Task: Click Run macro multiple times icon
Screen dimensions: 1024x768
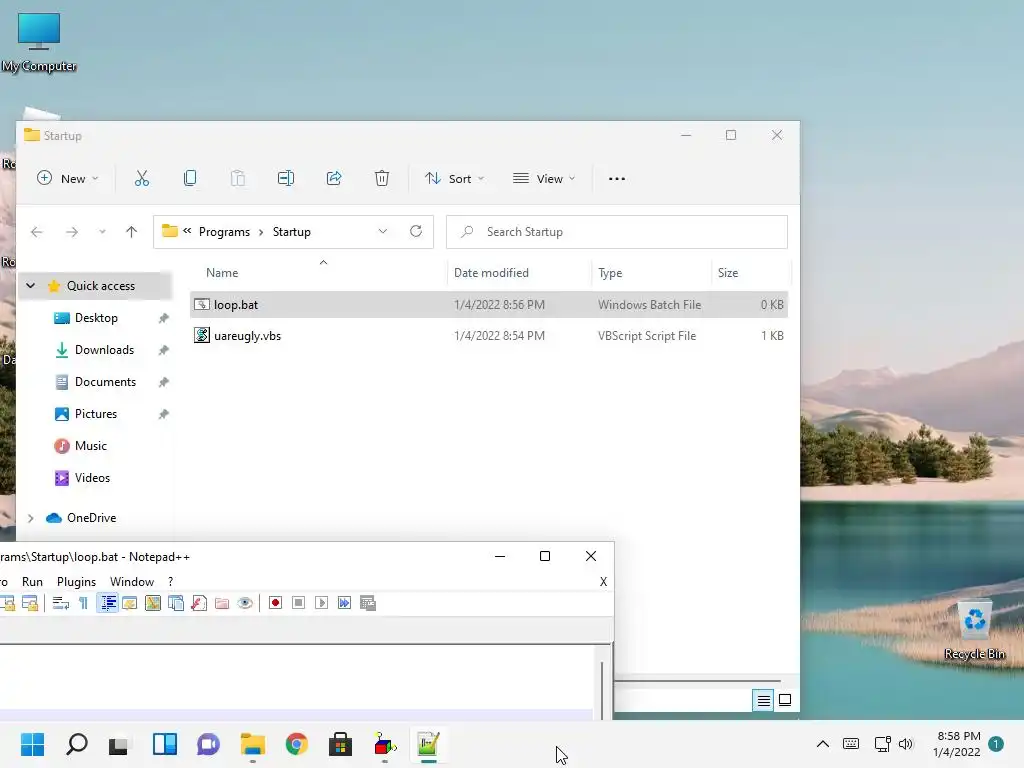Action: (344, 603)
